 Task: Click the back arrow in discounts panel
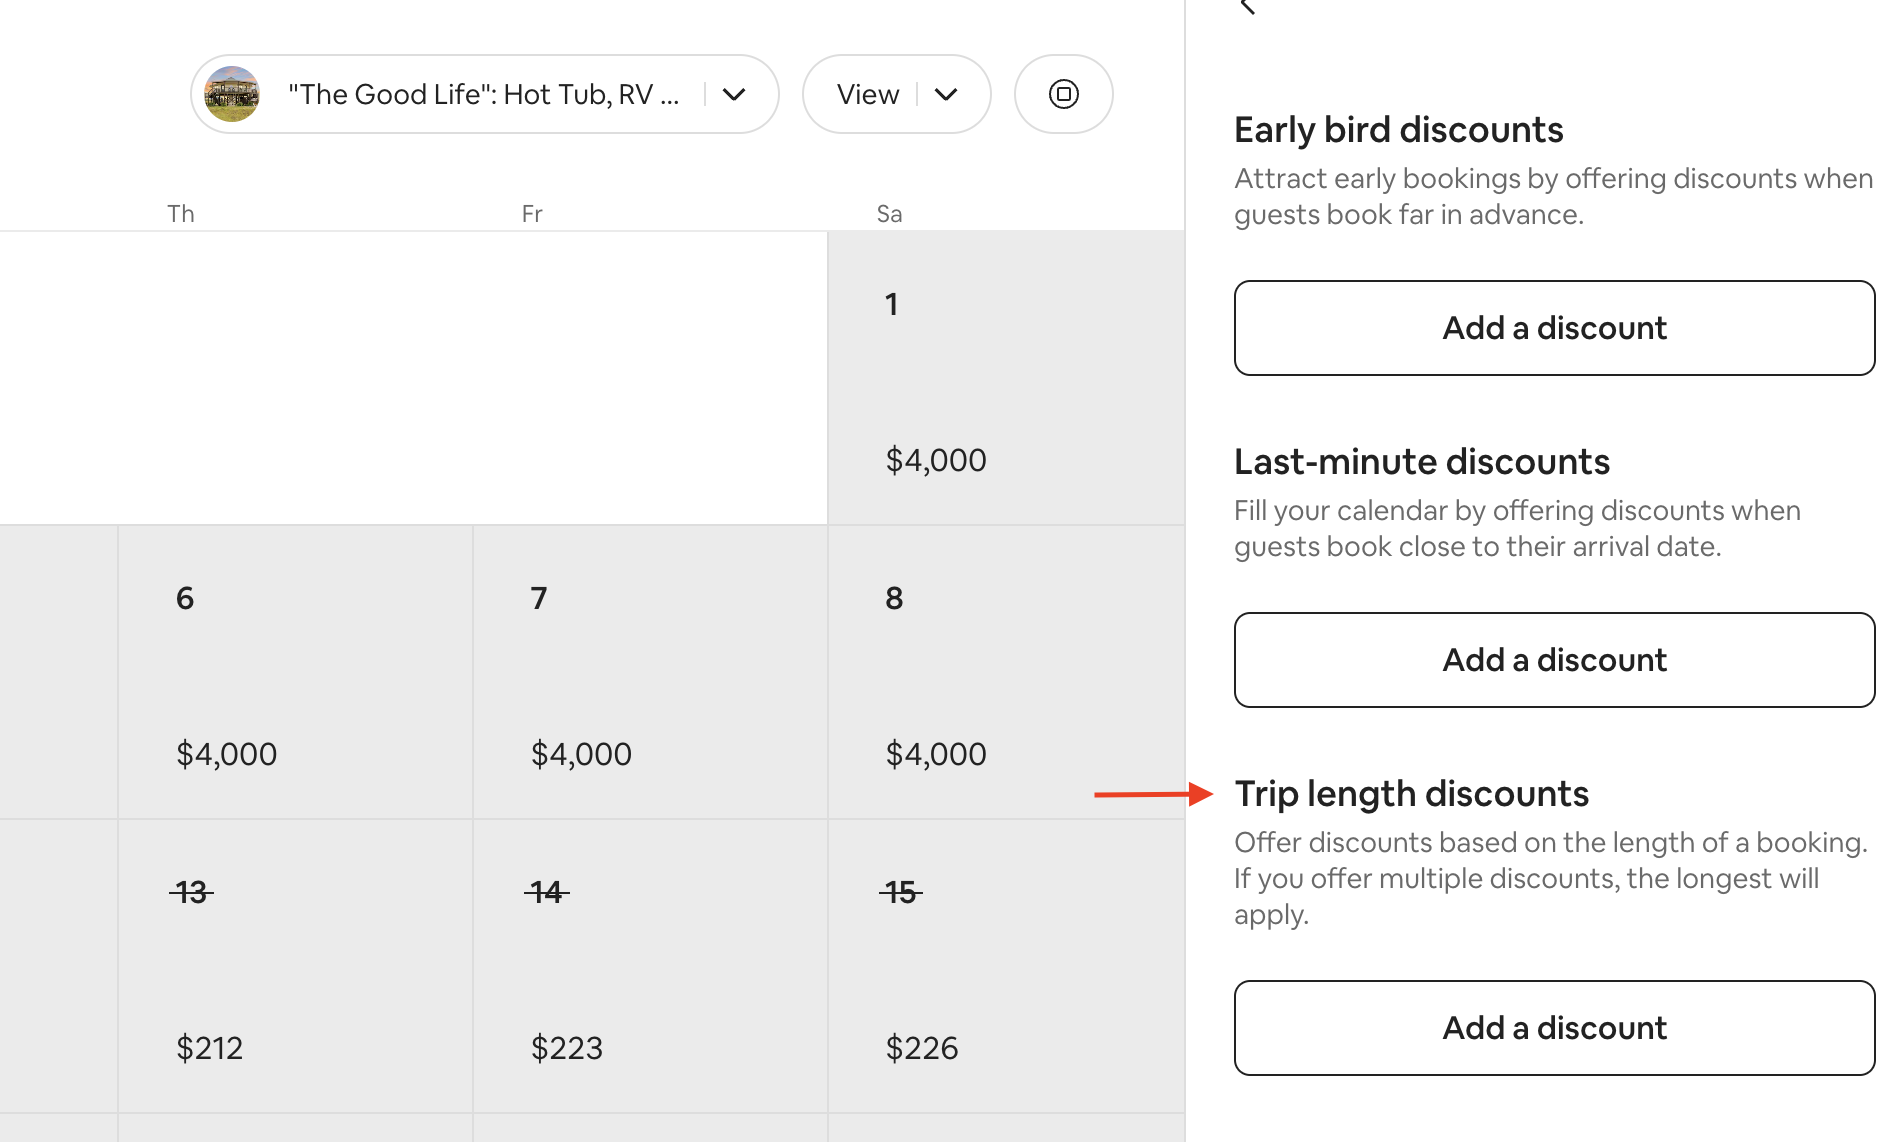pos(1247,7)
